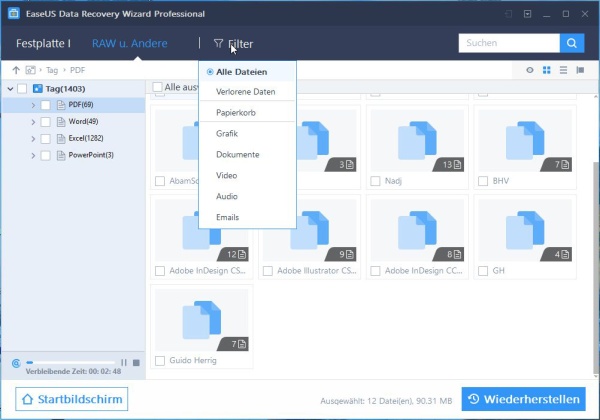The image size is (600, 420).
Task: Choose Verlorene Daten filter
Action: 247,92
